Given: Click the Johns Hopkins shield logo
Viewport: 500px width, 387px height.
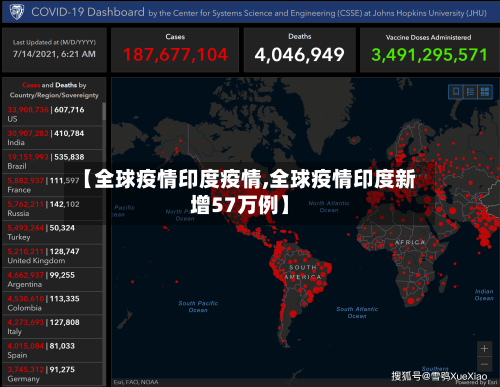Looking at the screenshot, I should (x=17, y=12).
